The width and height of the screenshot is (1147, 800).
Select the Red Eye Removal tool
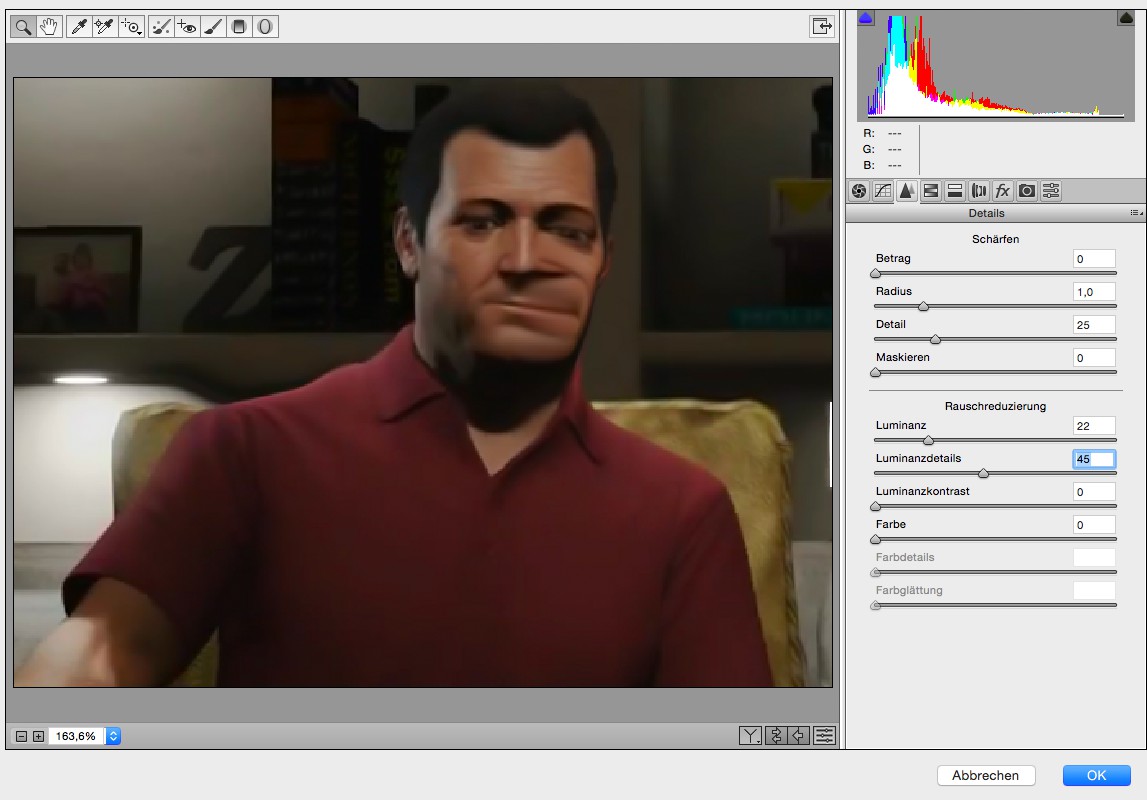(186, 27)
